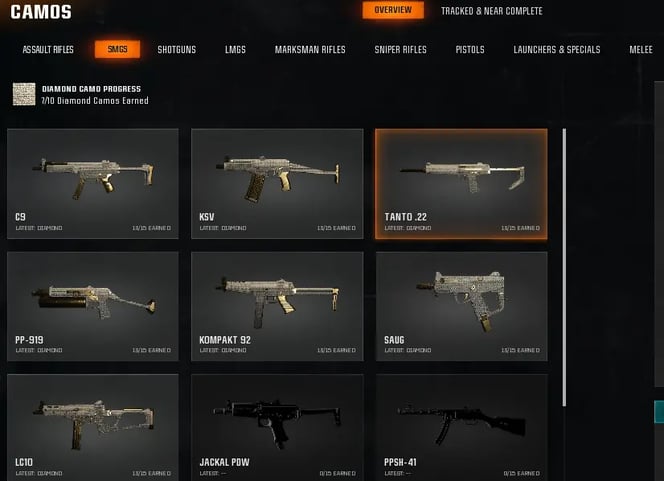This screenshot has height=481, width=664.
Task: Open the KSV weapon camo card
Action: (277, 184)
